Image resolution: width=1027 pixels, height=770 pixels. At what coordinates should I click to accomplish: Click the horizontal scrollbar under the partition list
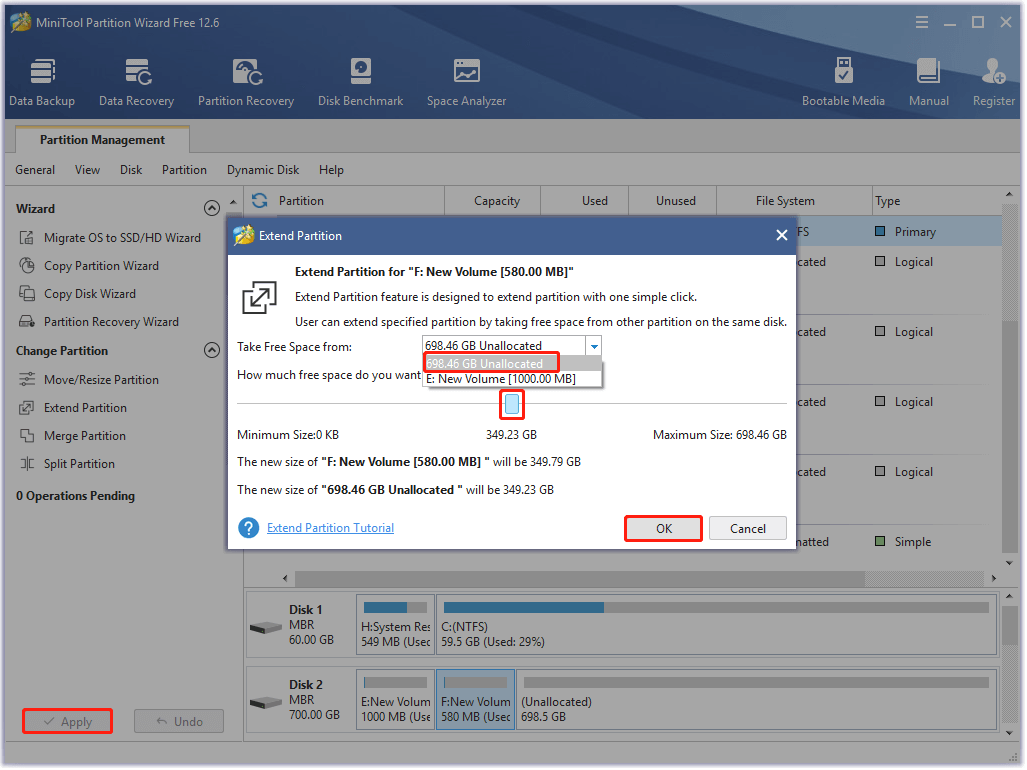(580, 579)
